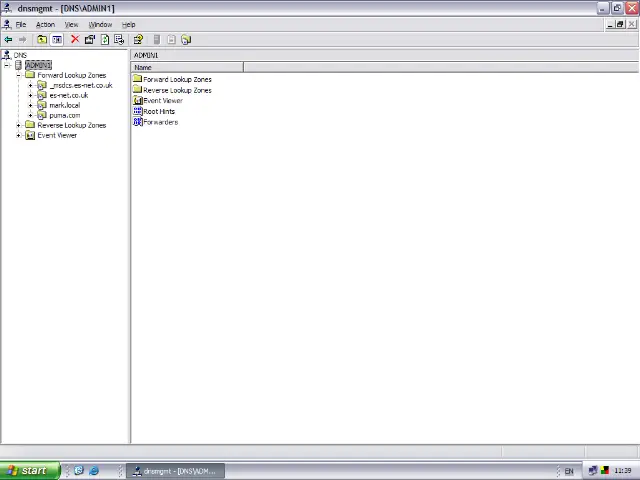
Task: Select the _msdcs.es-net.co.uk zone
Action: pos(81,85)
